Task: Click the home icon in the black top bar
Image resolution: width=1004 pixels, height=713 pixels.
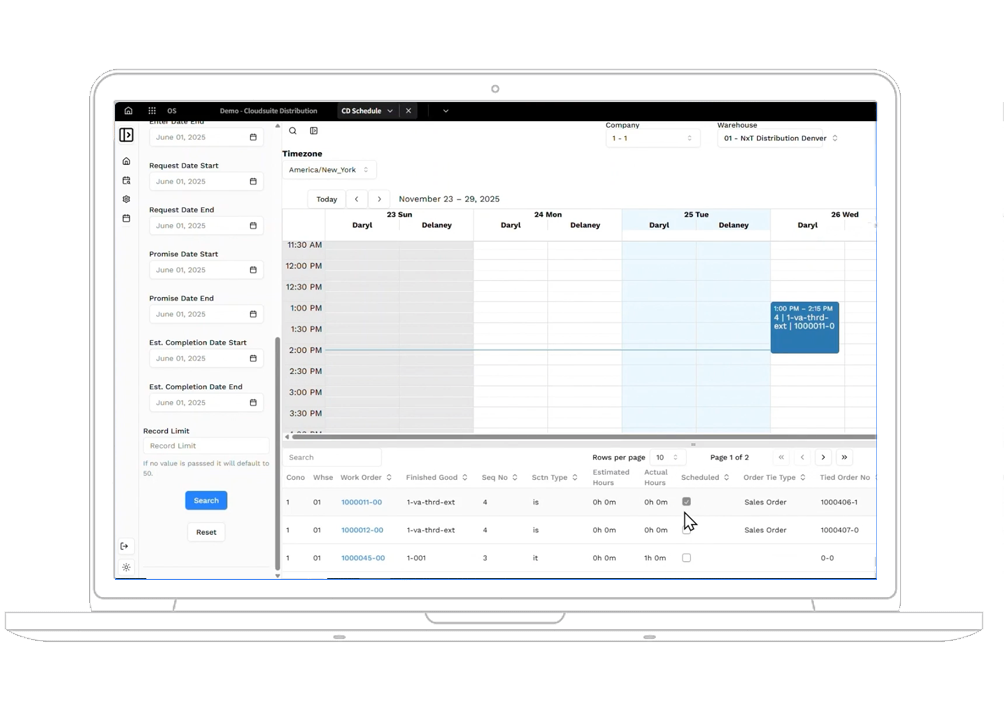Action: 128,111
